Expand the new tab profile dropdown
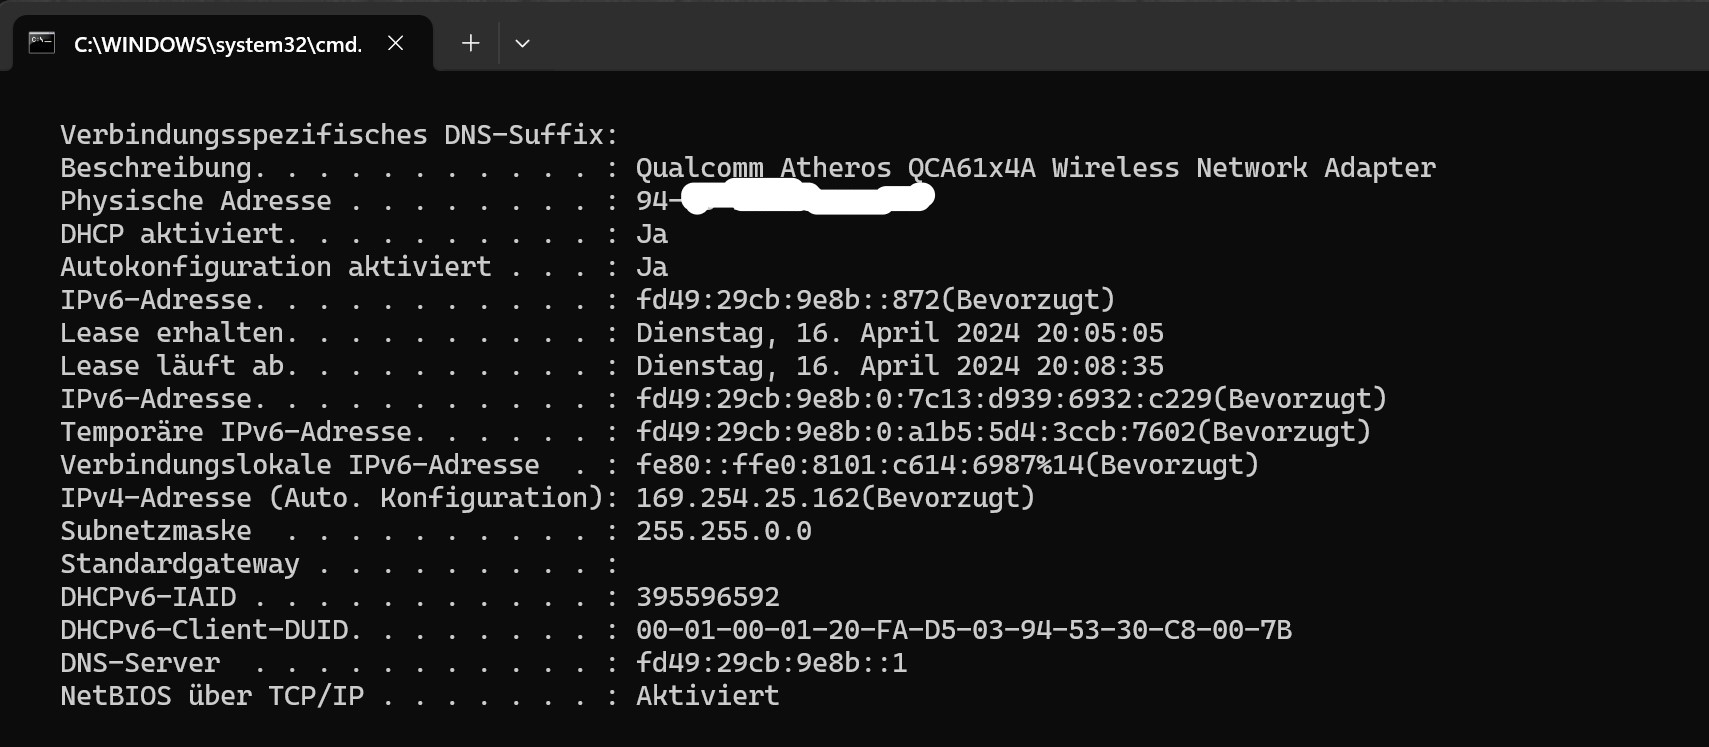Viewport: 1709px width, 747px height. [522, 43]
